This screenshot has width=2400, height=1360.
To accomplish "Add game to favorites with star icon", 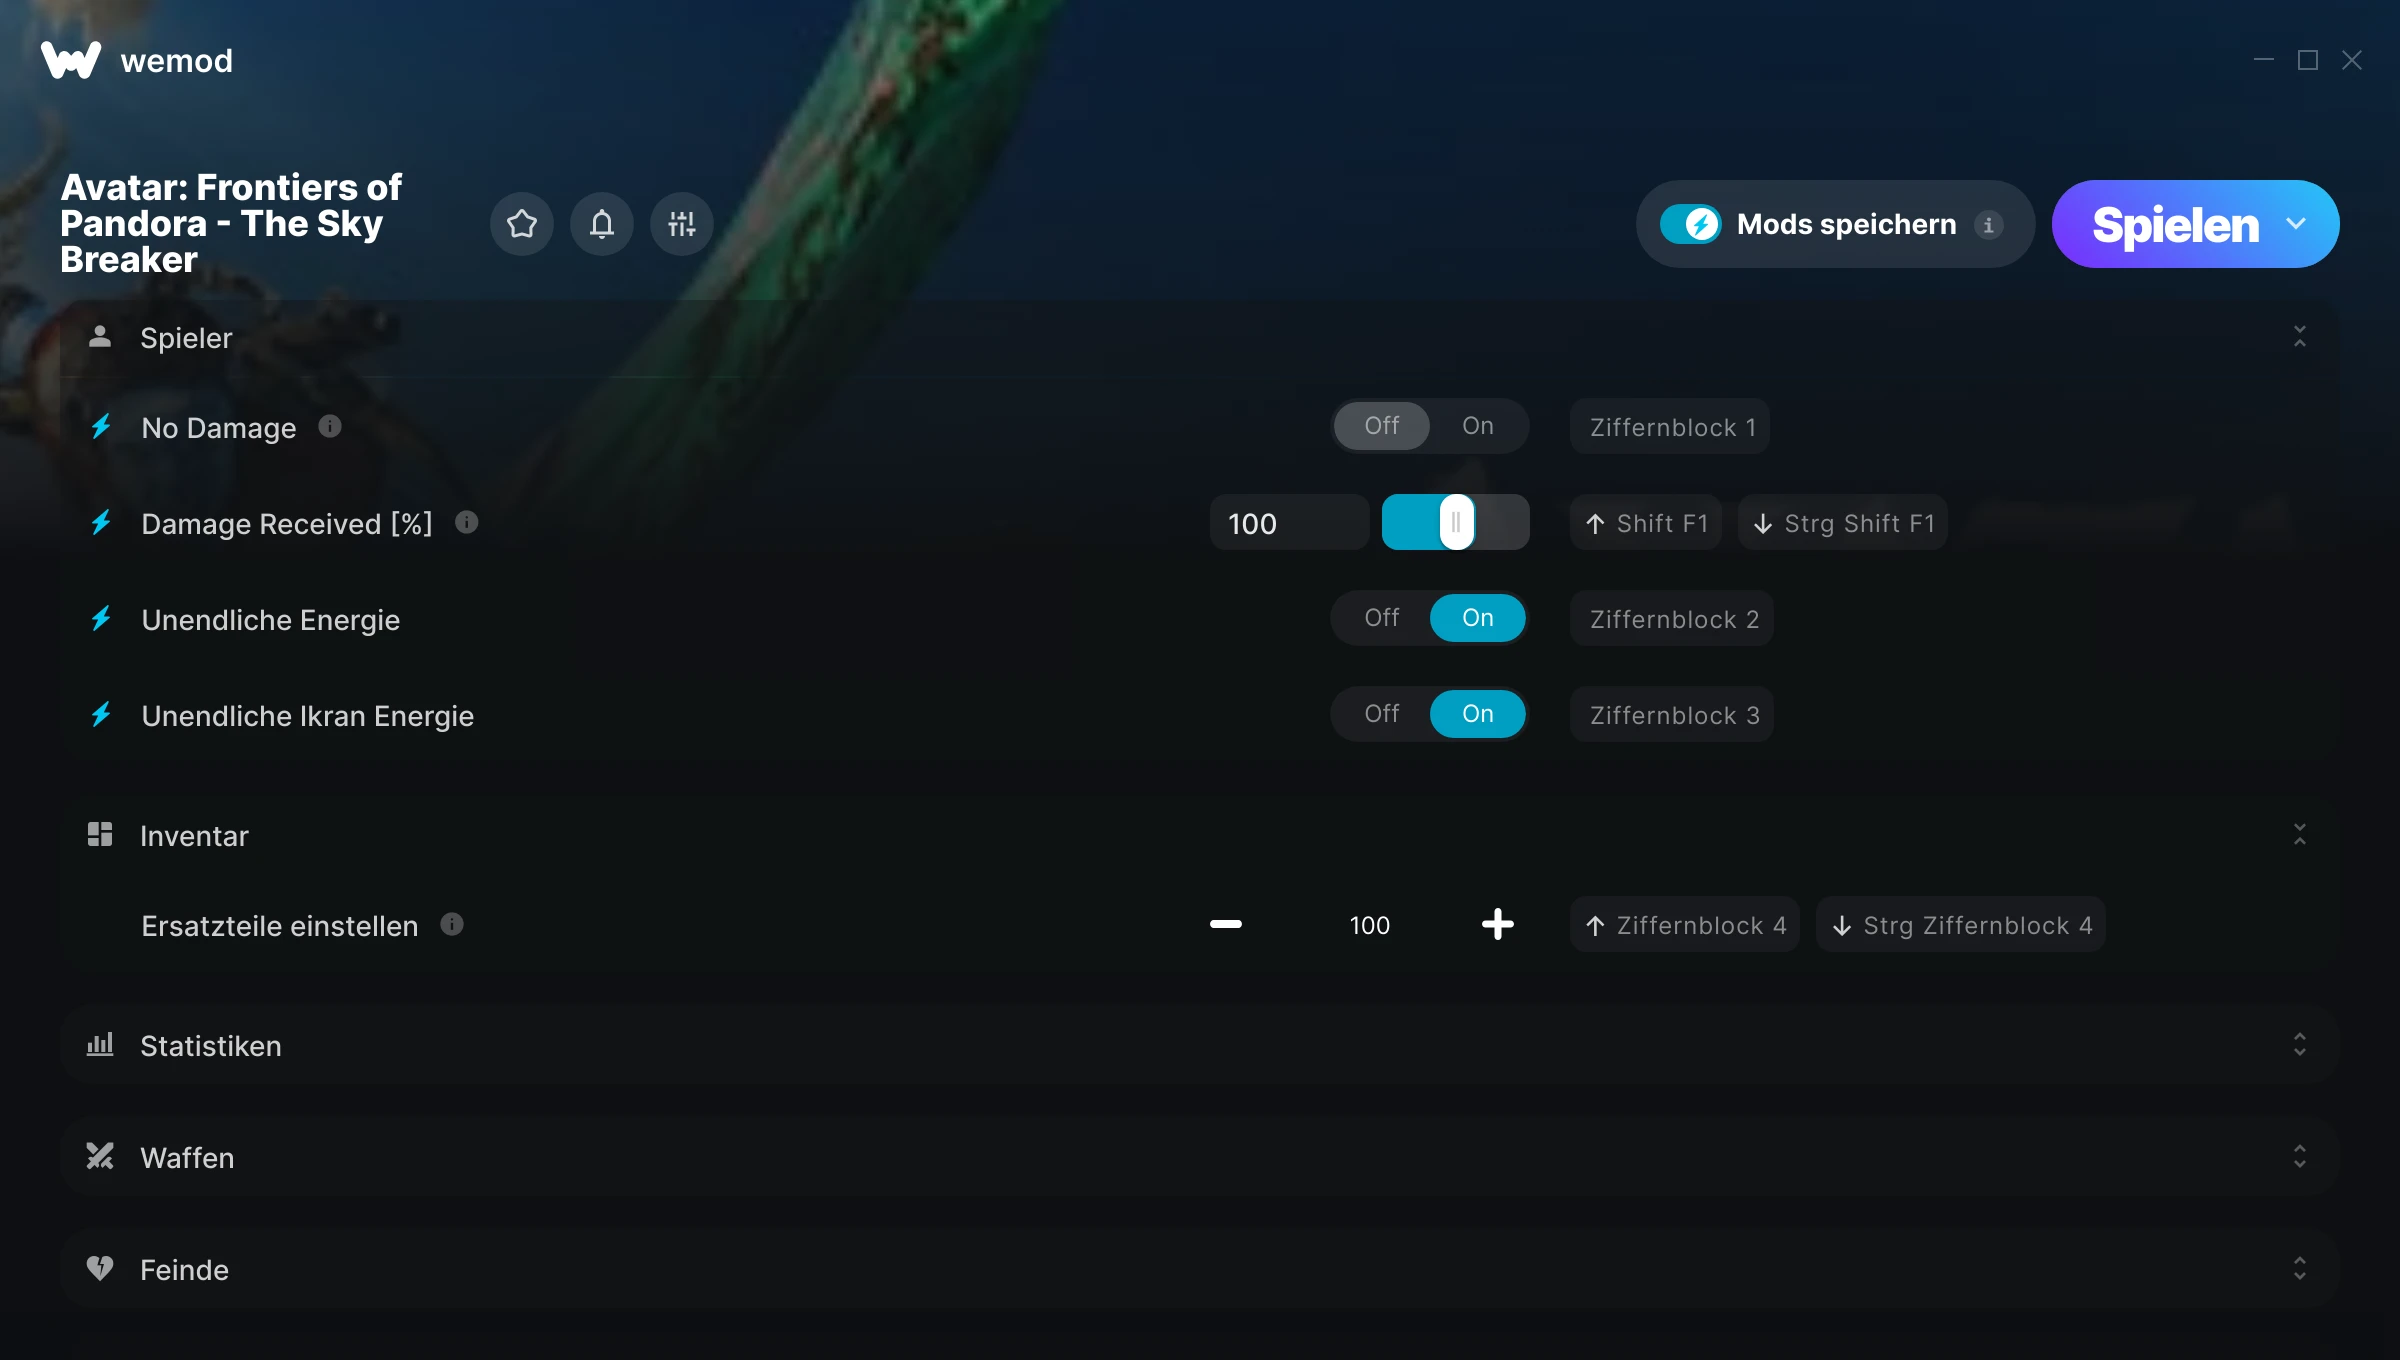I will pyautogui.click(x=522, y=224).
